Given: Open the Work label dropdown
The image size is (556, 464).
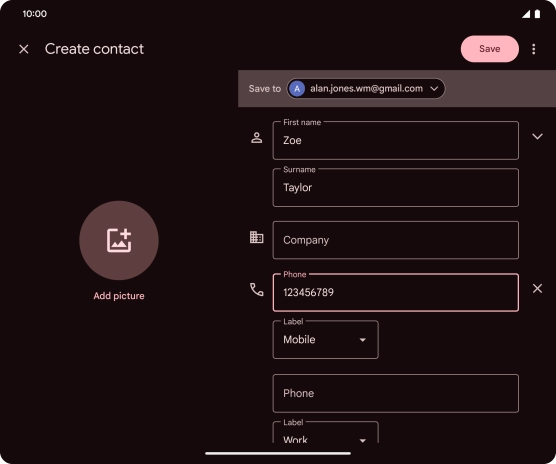Looking at the screenshot, I should coord(326,433).
